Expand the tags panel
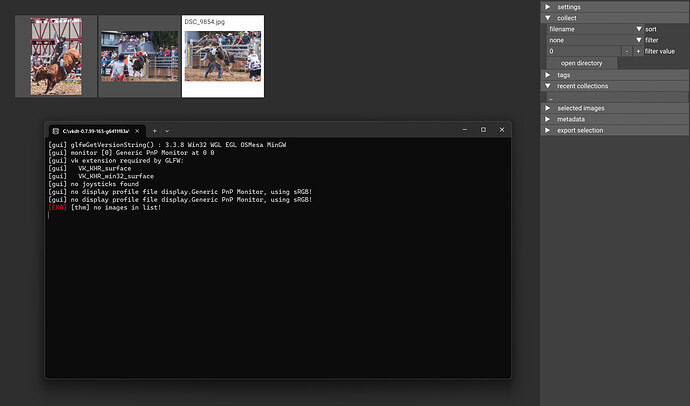The height and width of the screenshot is (406, 690). point(615,75)
